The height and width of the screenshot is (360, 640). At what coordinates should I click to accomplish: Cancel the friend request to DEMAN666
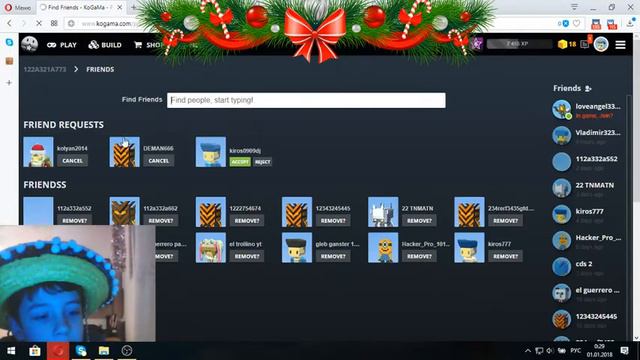158,161
